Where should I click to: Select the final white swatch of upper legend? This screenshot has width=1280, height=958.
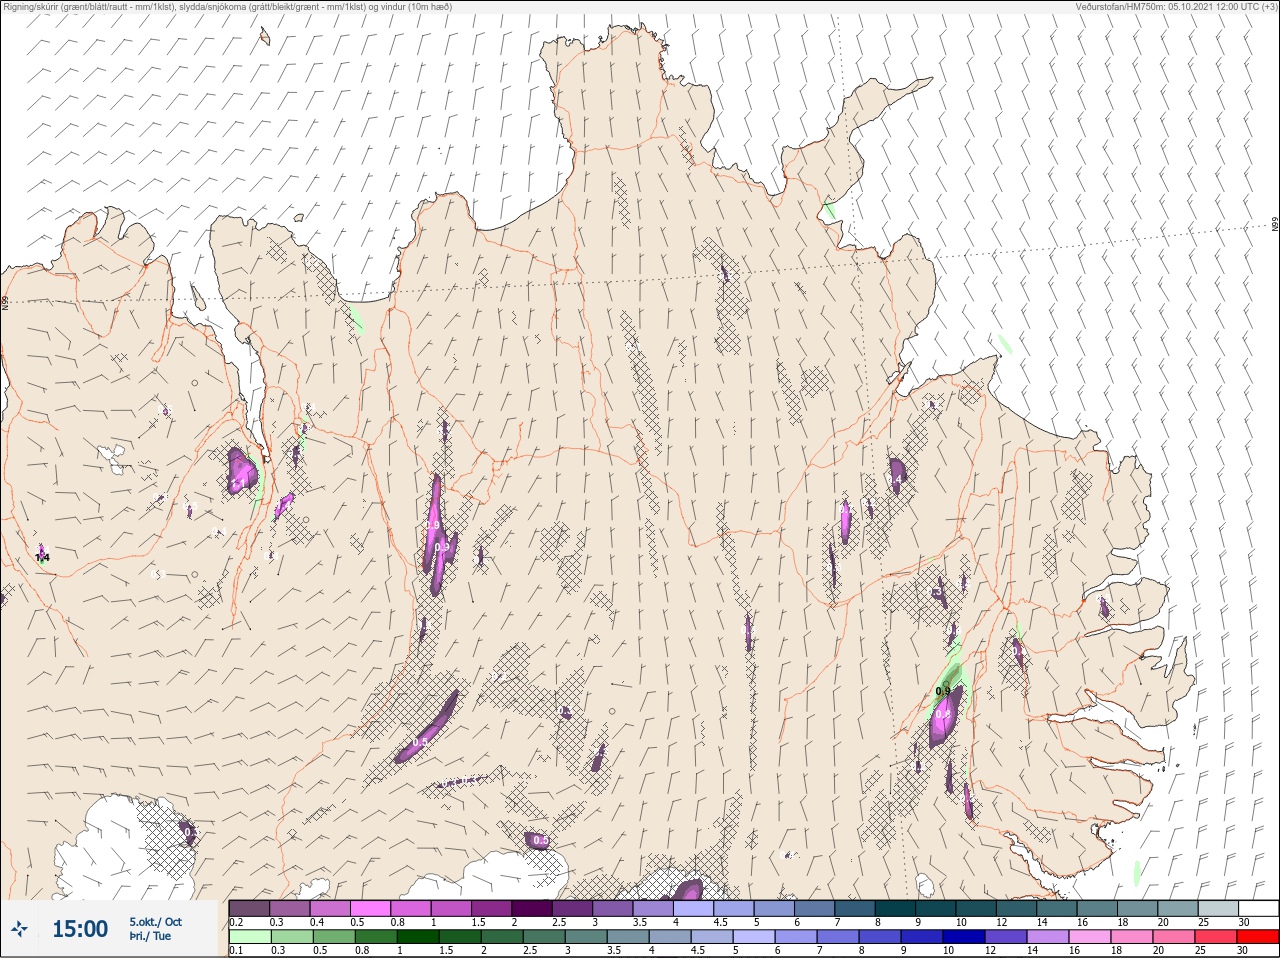(x=1259, y=908)
